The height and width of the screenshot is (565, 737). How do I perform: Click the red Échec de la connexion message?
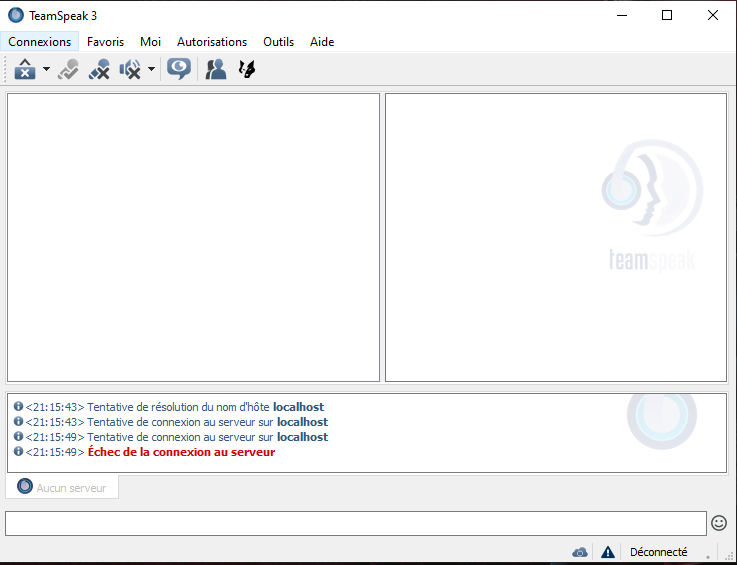(181, 452)
